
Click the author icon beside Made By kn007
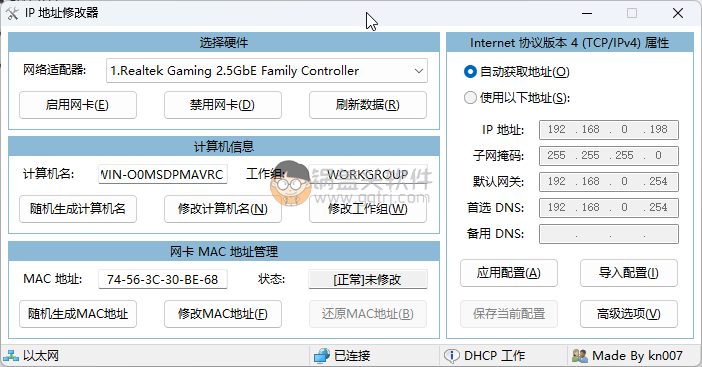coord(580,356)
